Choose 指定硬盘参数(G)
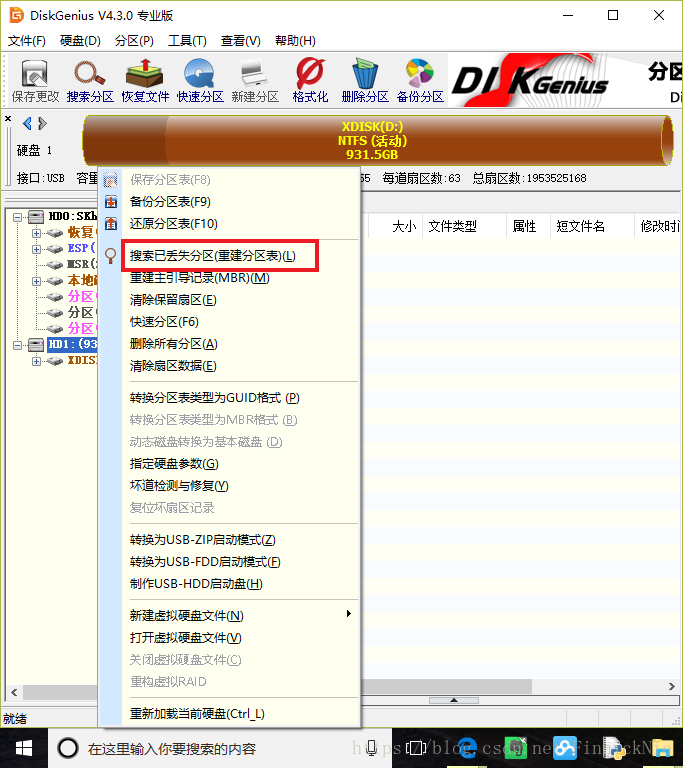 (x=174, y=464)
